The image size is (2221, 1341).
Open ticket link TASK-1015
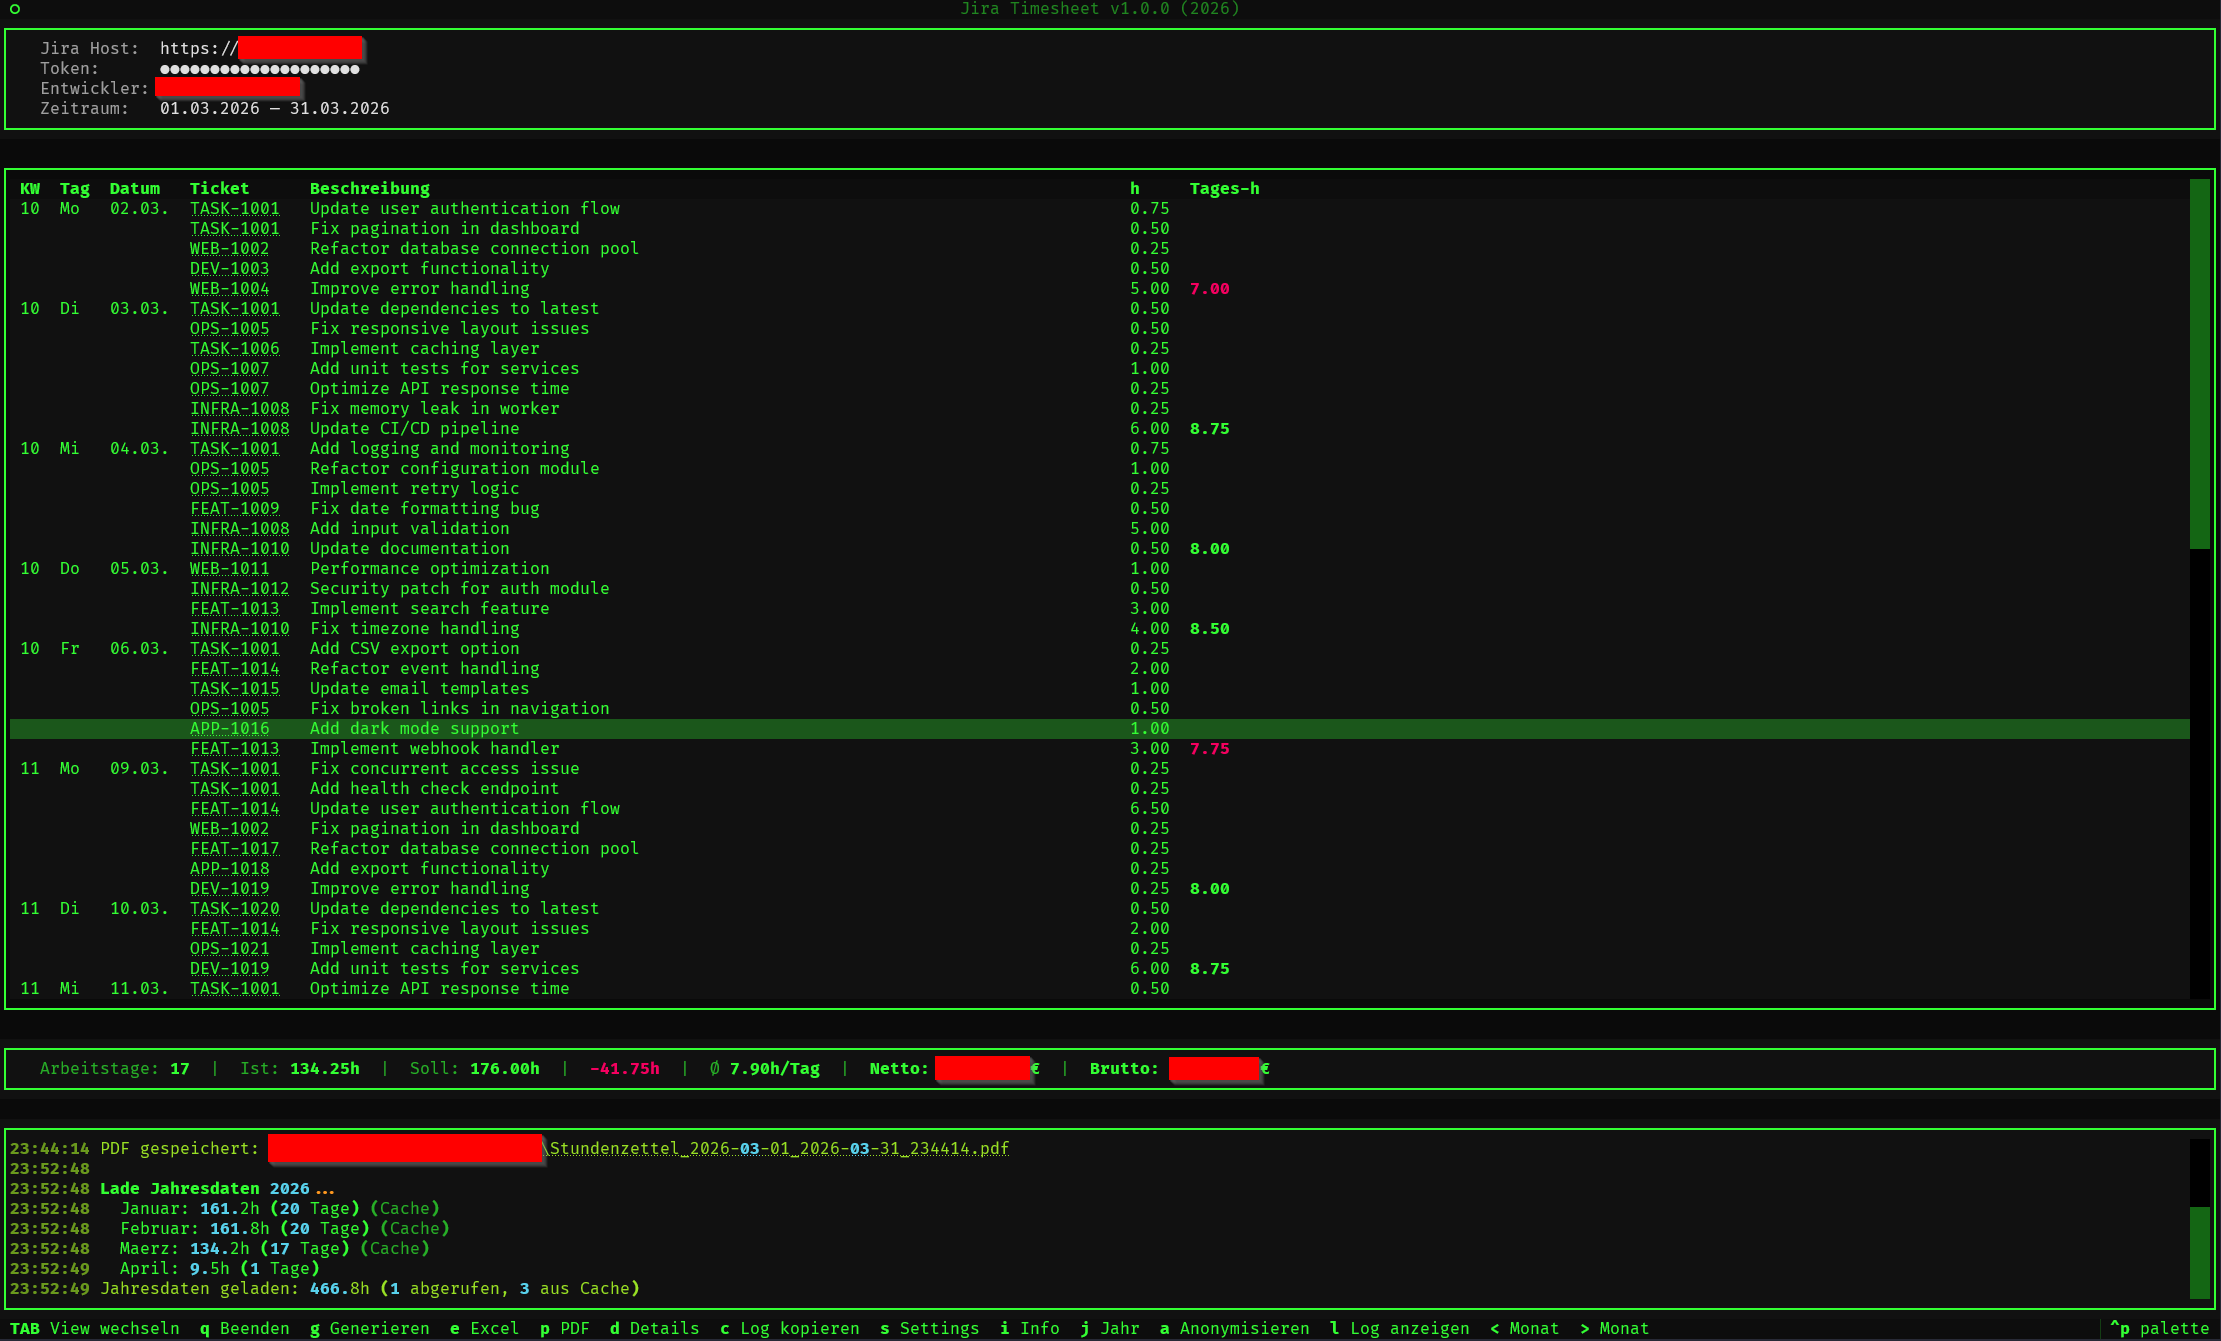tap(235, 688)
